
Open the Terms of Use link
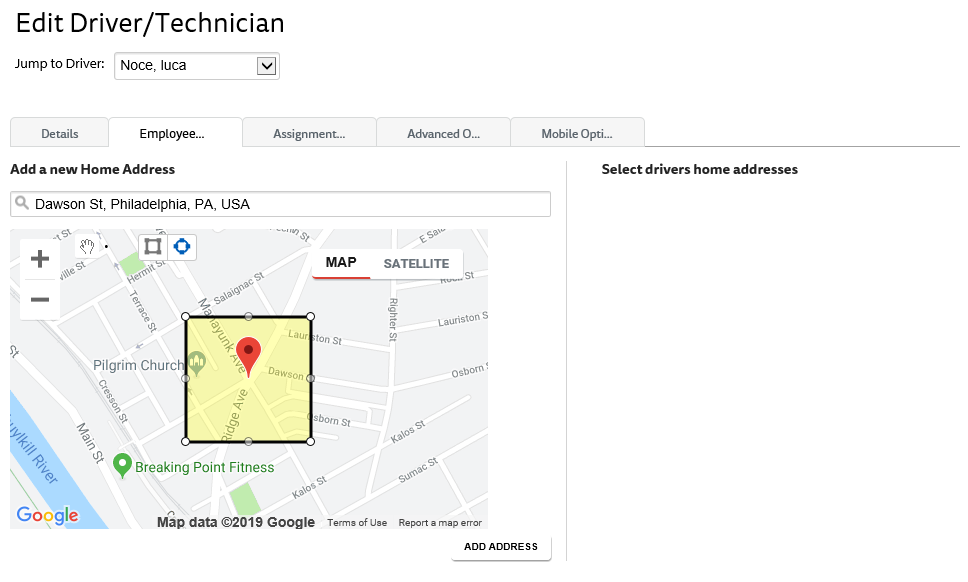pos(357,523)
